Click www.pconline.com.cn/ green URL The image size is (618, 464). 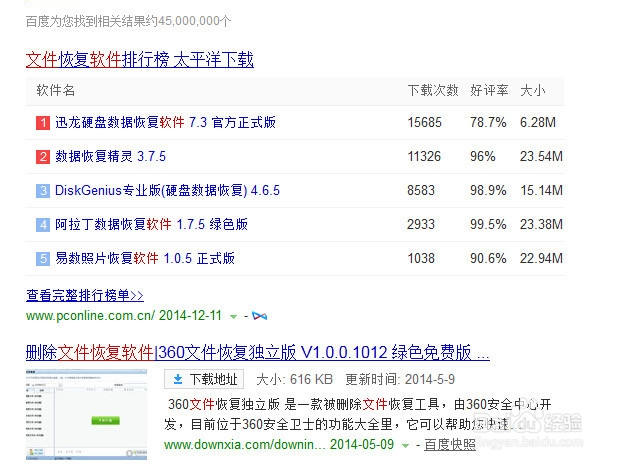tap(91, 316)
